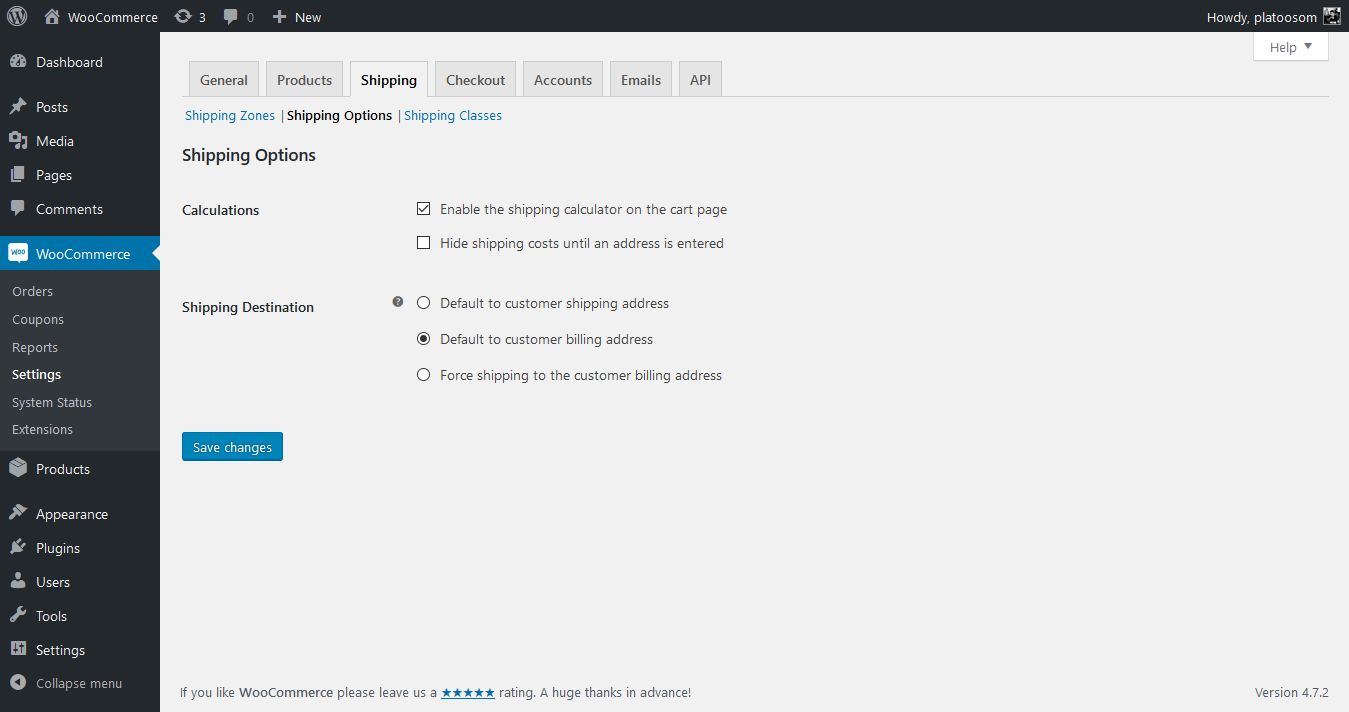Screen dimensions: 1349x712
Task: Click the Products box icon in sidebar
Action: 18,469
